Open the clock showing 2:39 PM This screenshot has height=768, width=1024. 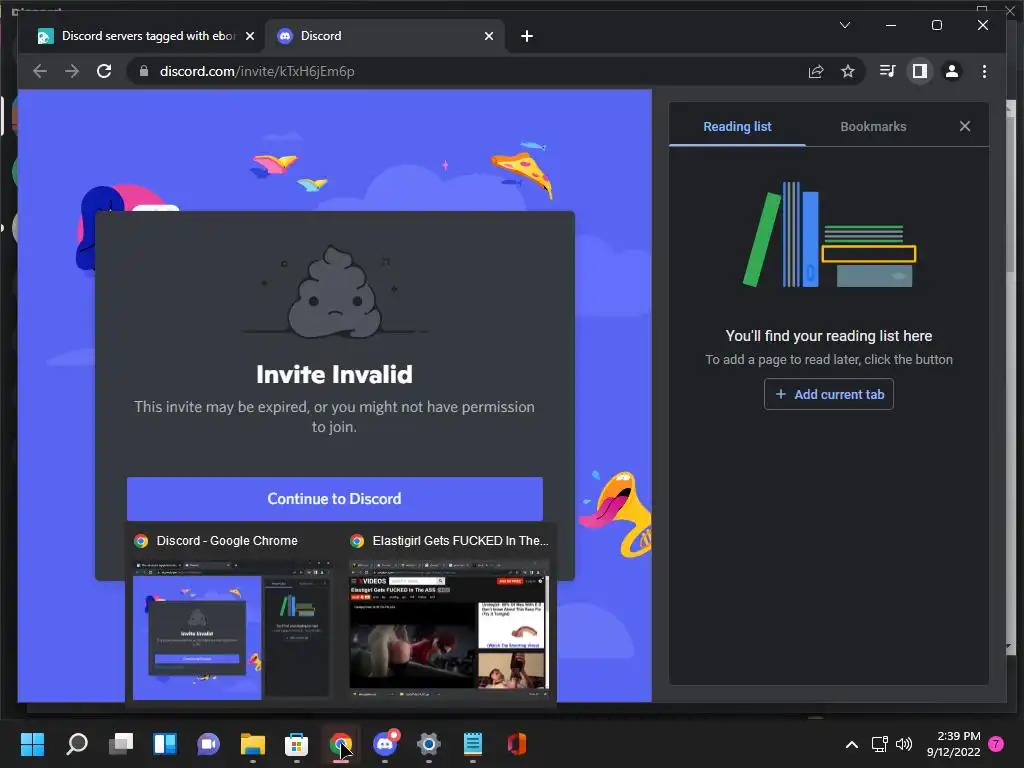pyautogui.click(x=953, y=744)
